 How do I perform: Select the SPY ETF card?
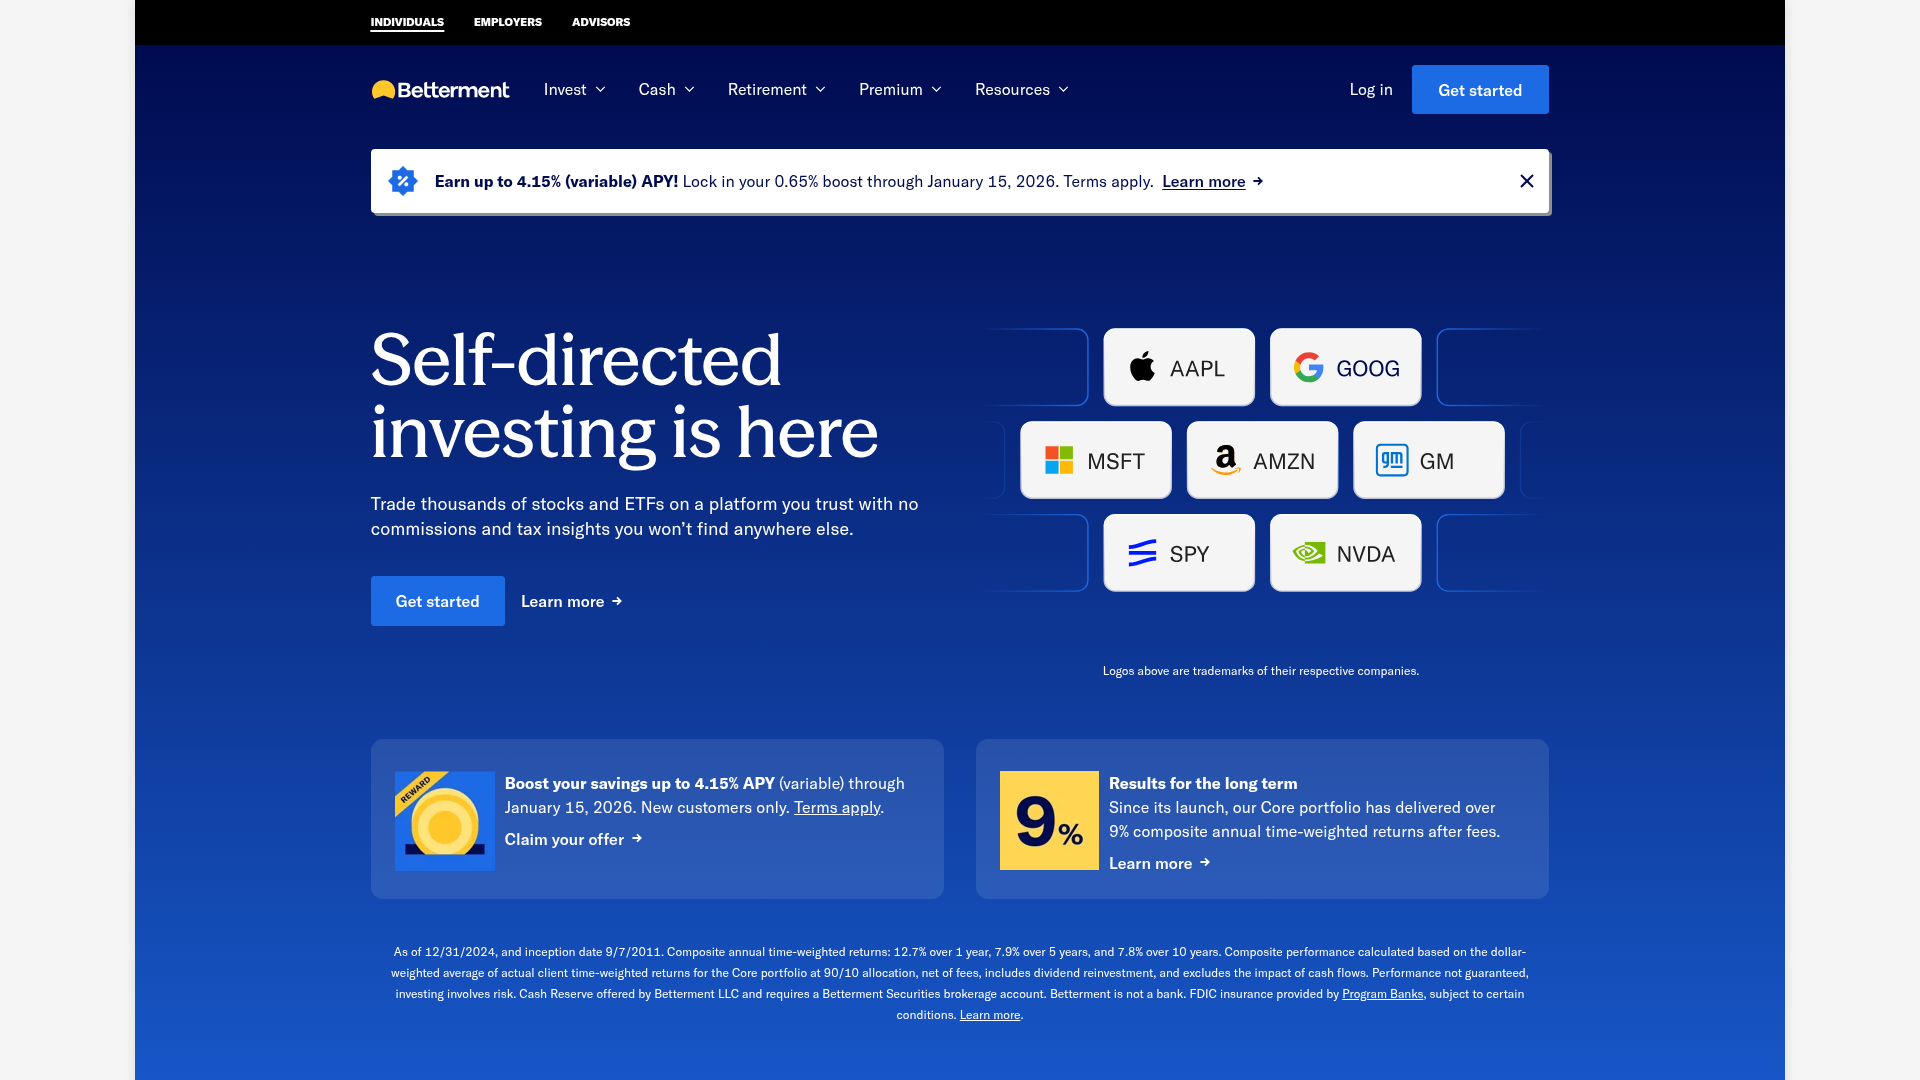1178,552
